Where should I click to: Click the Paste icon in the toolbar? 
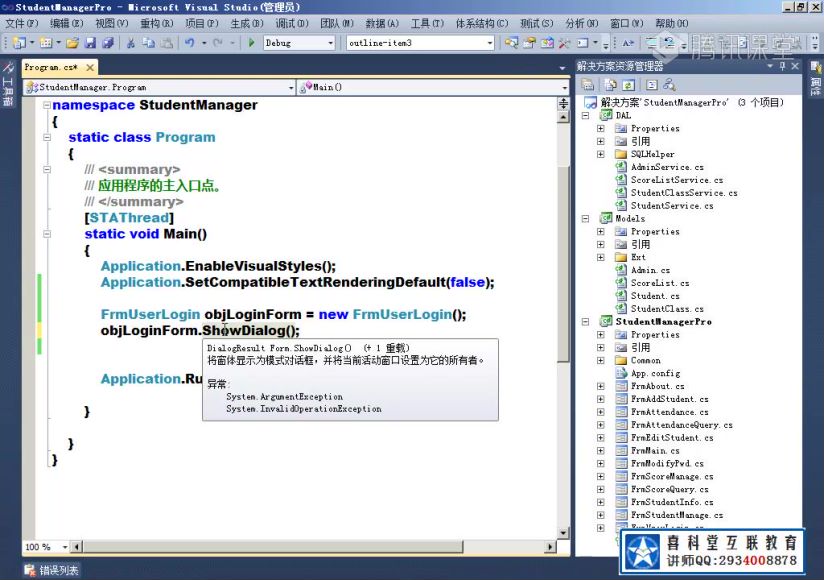(x=167, y=43)
